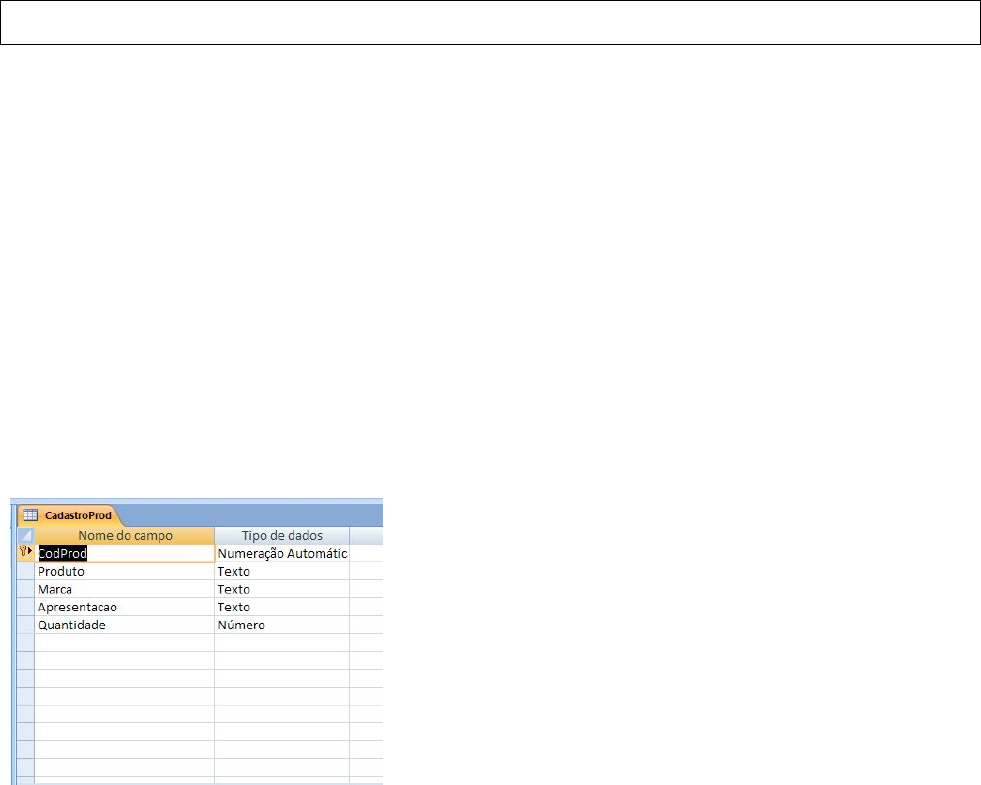This screenshot has width=981, height=785.
Task: Click the first empty field name cell below Quantidade
Action: [125, 643]
